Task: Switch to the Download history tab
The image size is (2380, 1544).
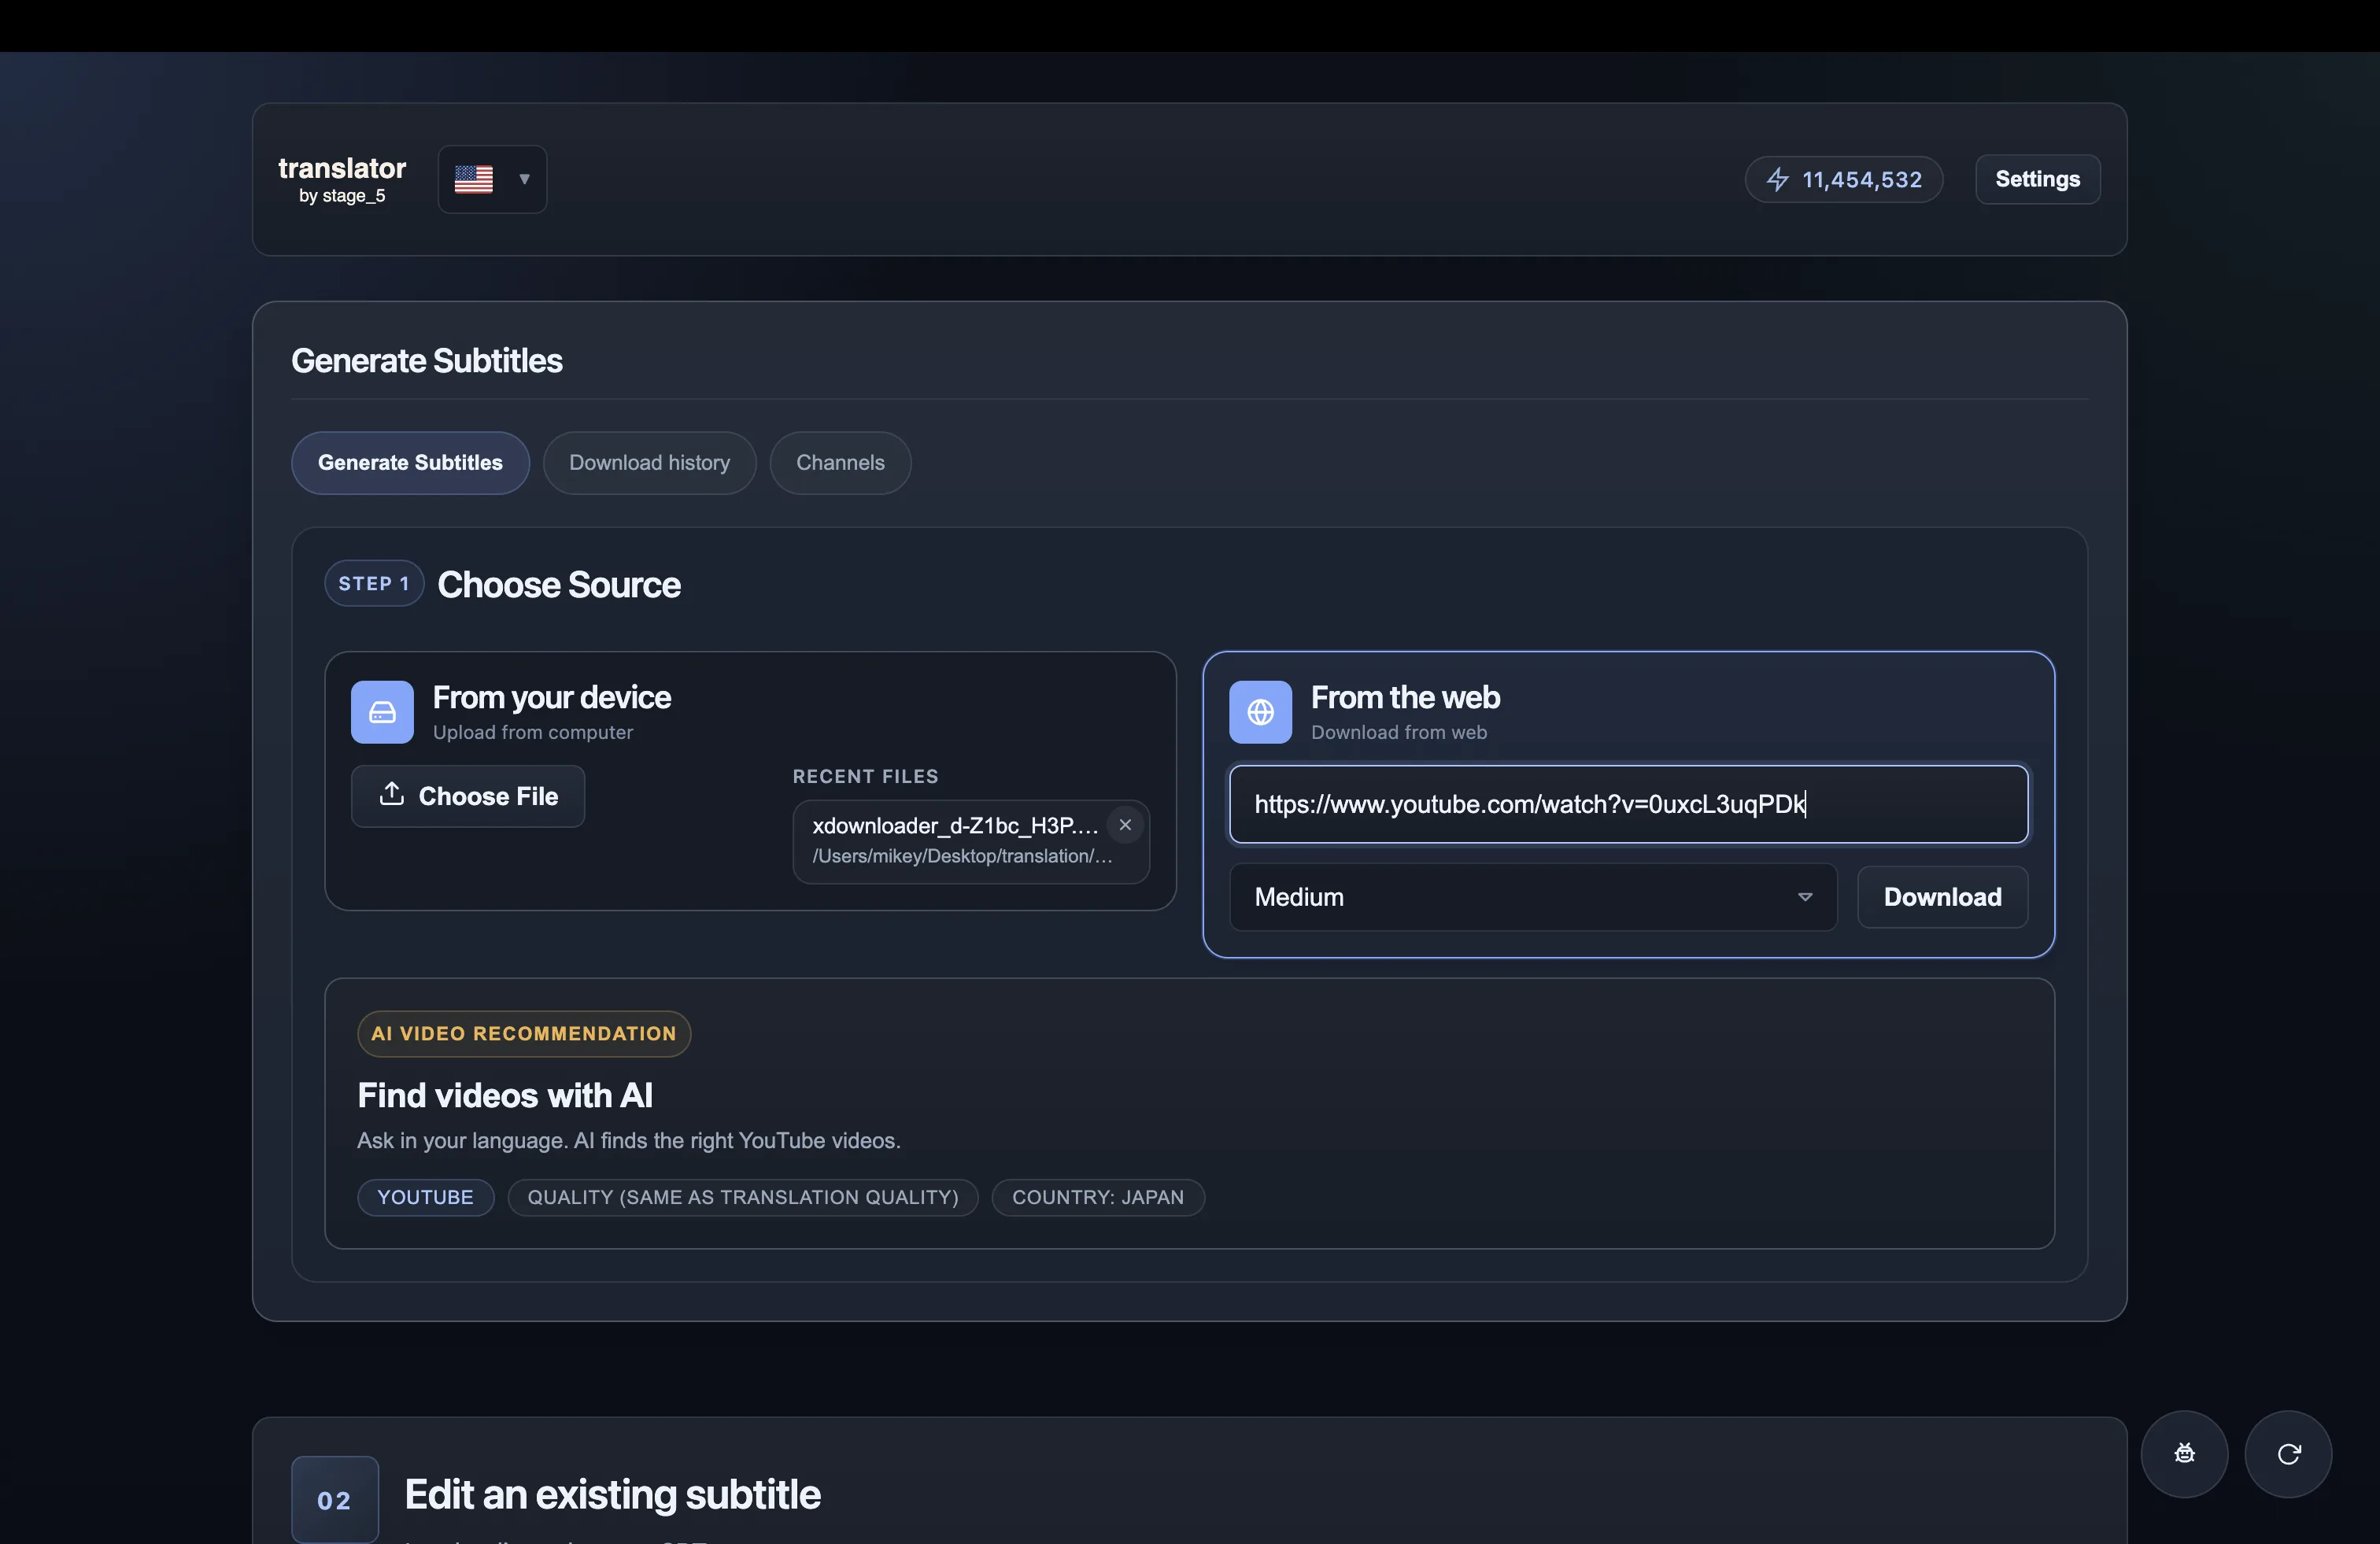Action: pos(649,462)
